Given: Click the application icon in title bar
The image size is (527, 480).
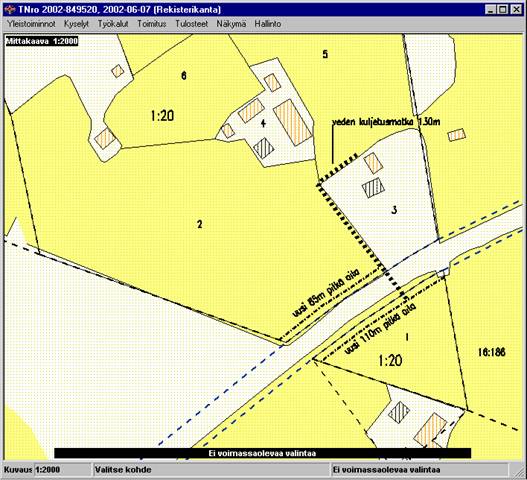Looking at the screenshot, I should [10, 9].
